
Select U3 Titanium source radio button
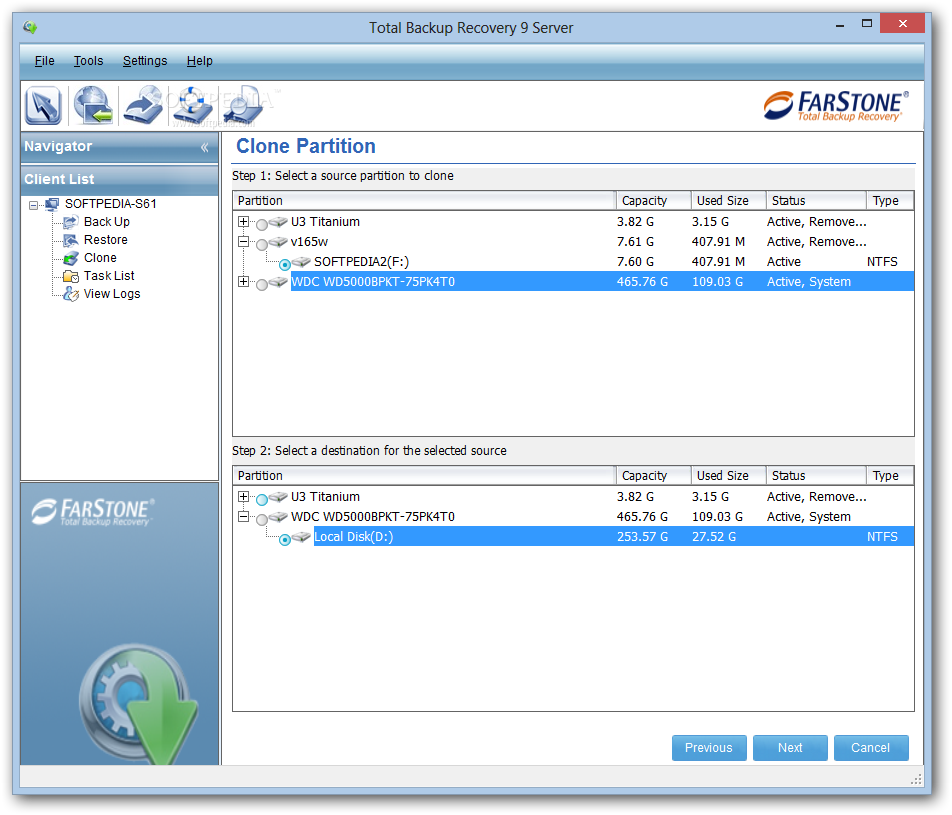pyautogui.click(x=262, y=225)
